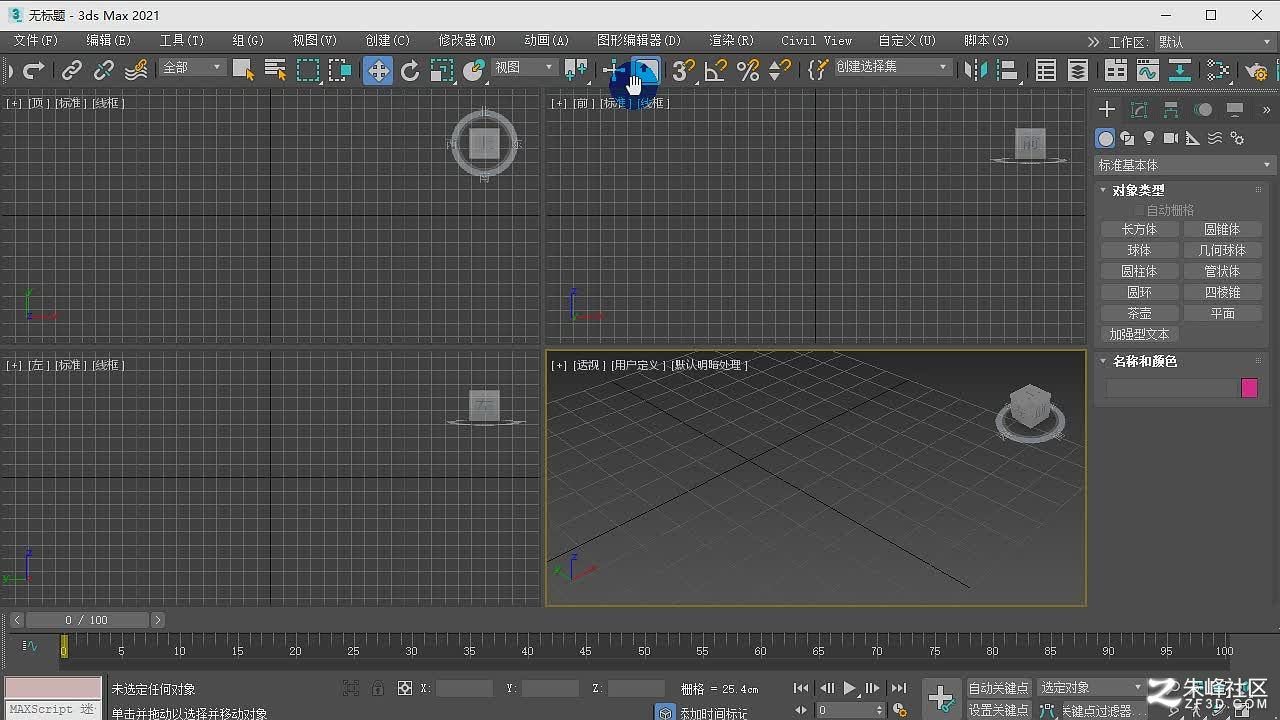Click the 0 / 100 time slider
The width and height of the screenshot is (1280, 720).
tap(87, 620)
